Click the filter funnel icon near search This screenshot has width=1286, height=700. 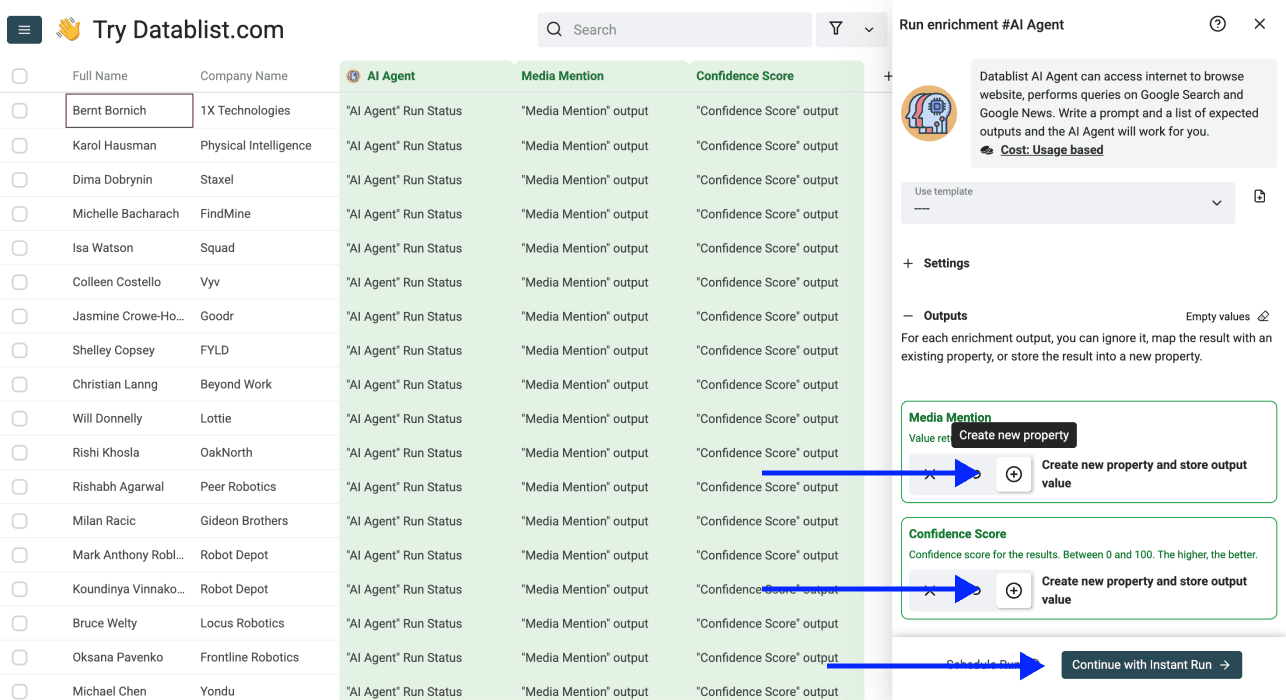coord(836,29)
